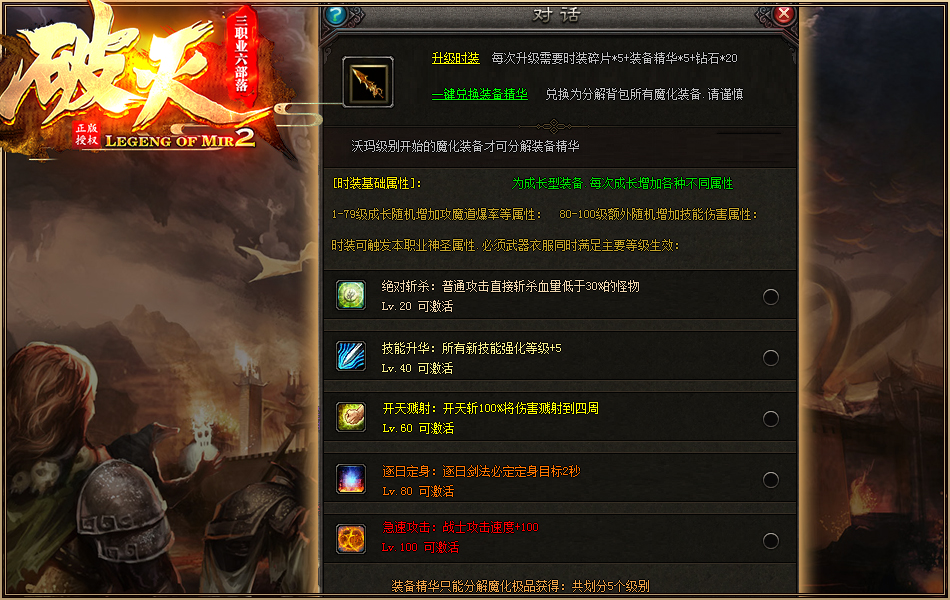
Task: Click the 逐日定身 flame skill icon
Action: click(x=351, y=479)
